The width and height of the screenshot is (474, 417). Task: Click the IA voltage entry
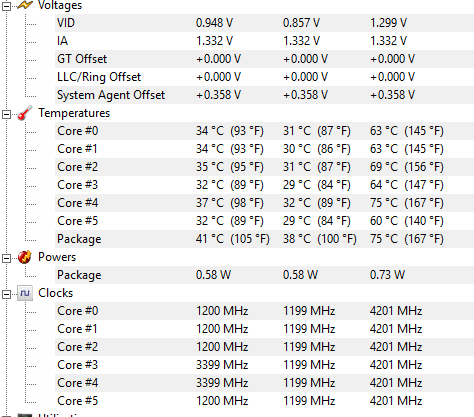click(x=264, y=41)
